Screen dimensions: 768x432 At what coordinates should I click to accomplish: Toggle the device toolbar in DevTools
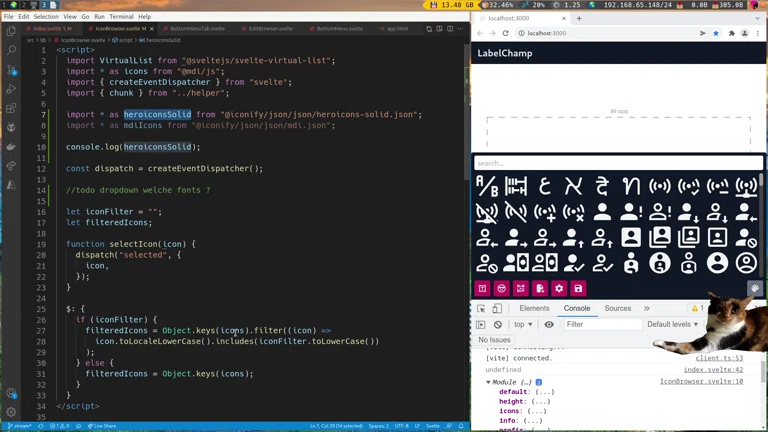point(497,309)
